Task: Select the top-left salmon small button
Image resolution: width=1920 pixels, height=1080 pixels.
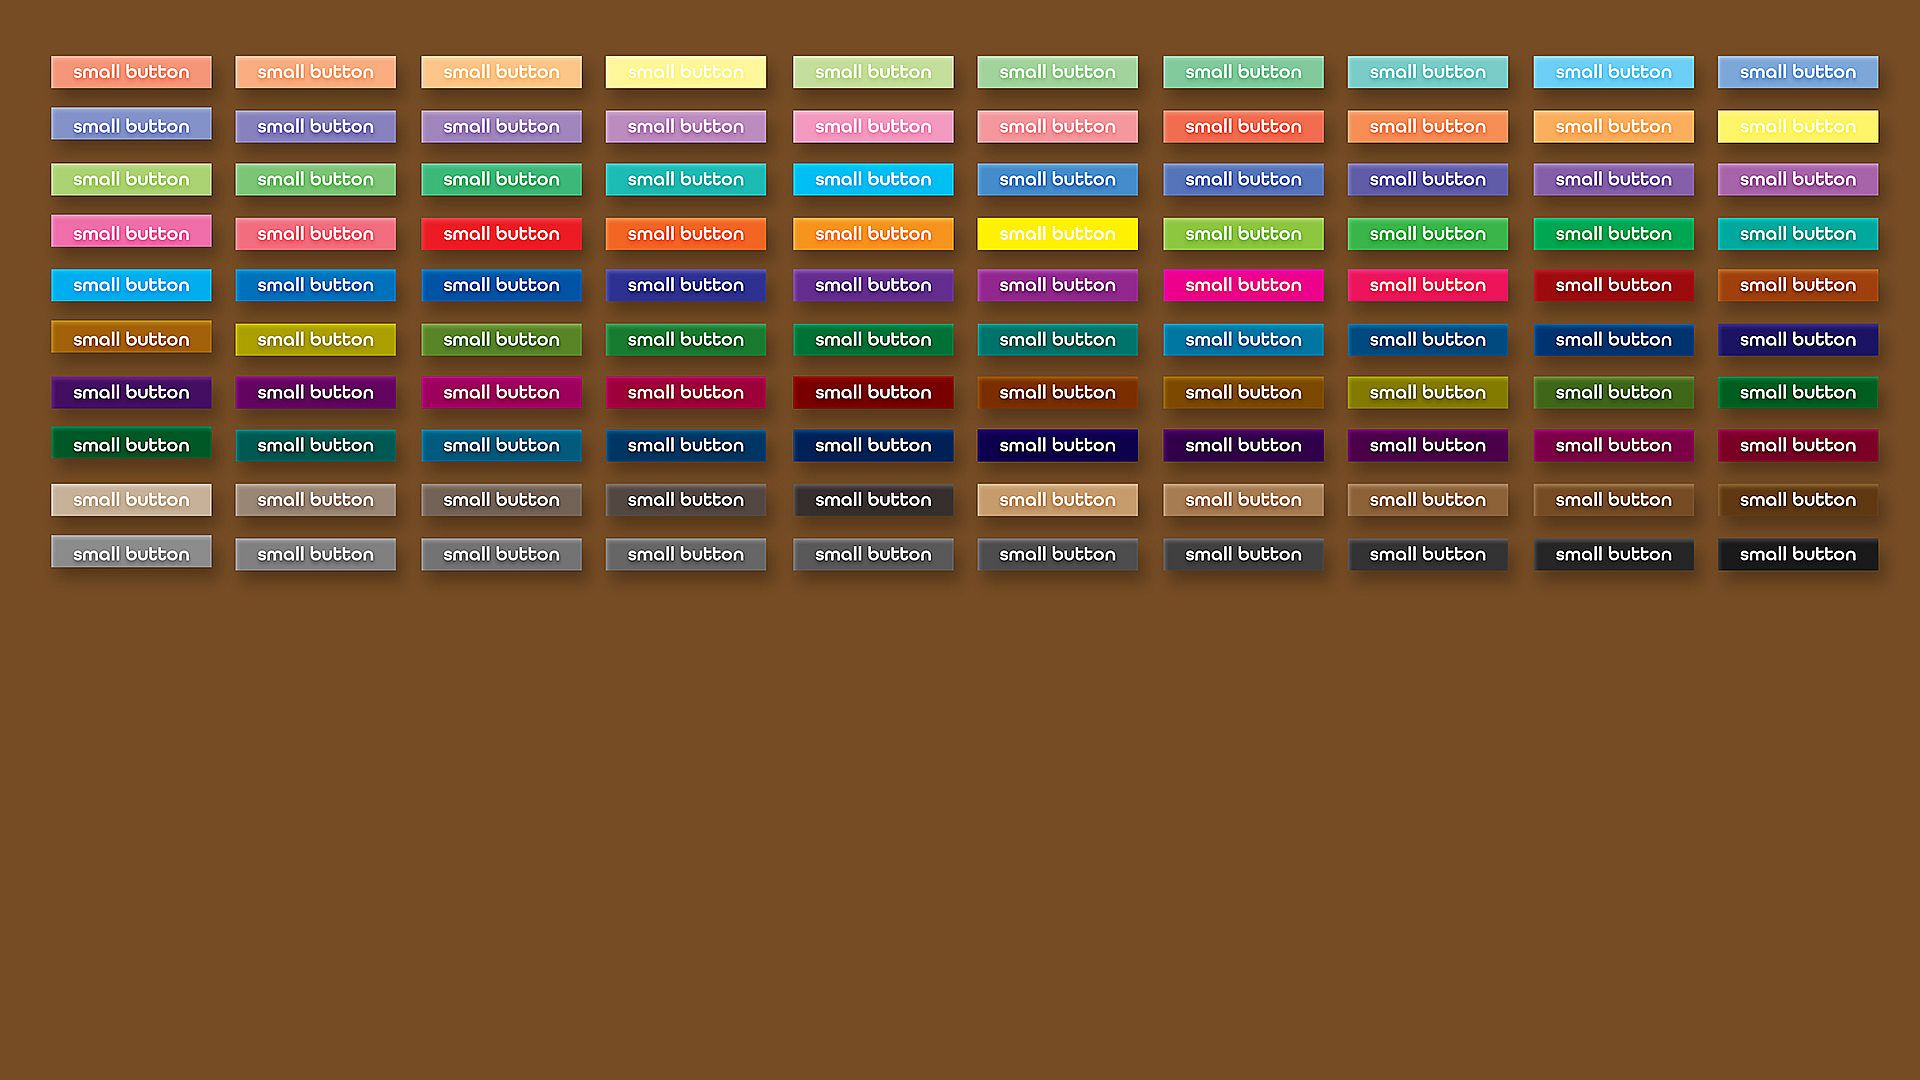Action: (x=131, y=72)
